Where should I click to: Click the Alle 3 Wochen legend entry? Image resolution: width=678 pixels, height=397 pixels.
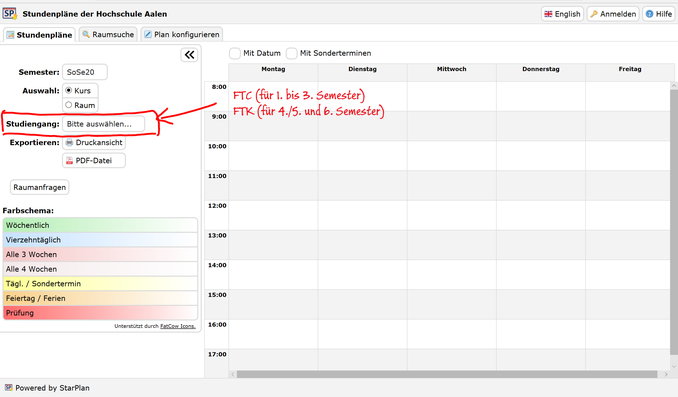100,254
